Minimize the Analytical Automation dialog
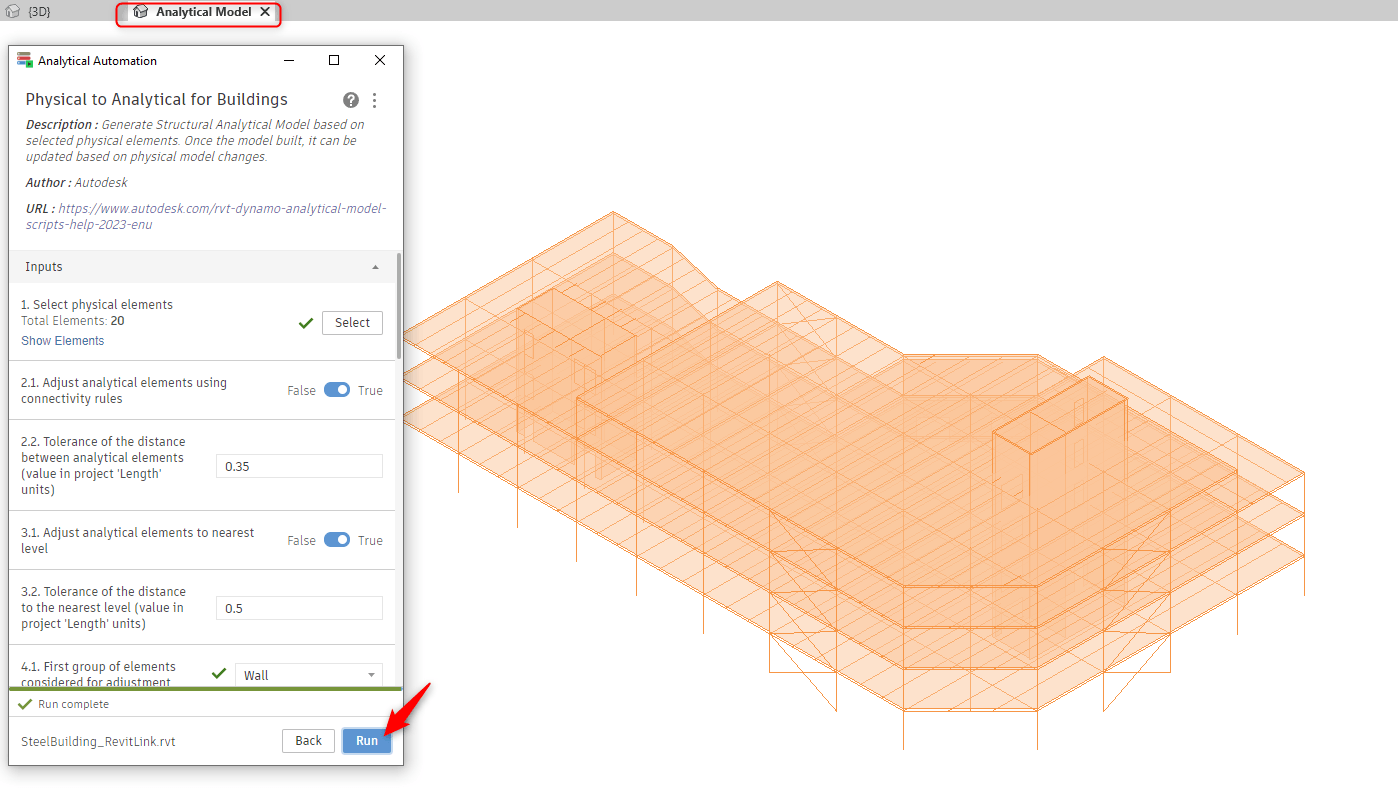Screen dimensions: 1398x808 click(289, 61)
